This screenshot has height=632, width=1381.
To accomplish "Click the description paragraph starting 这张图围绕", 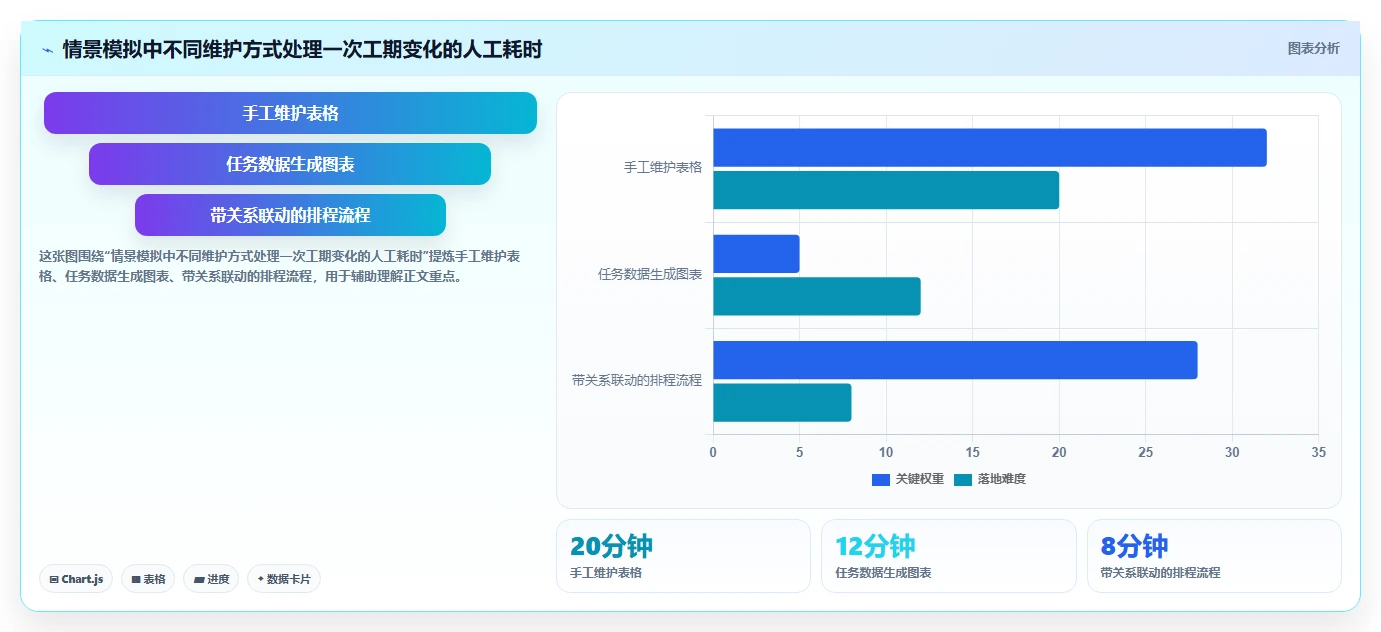I will click(280, 266).
